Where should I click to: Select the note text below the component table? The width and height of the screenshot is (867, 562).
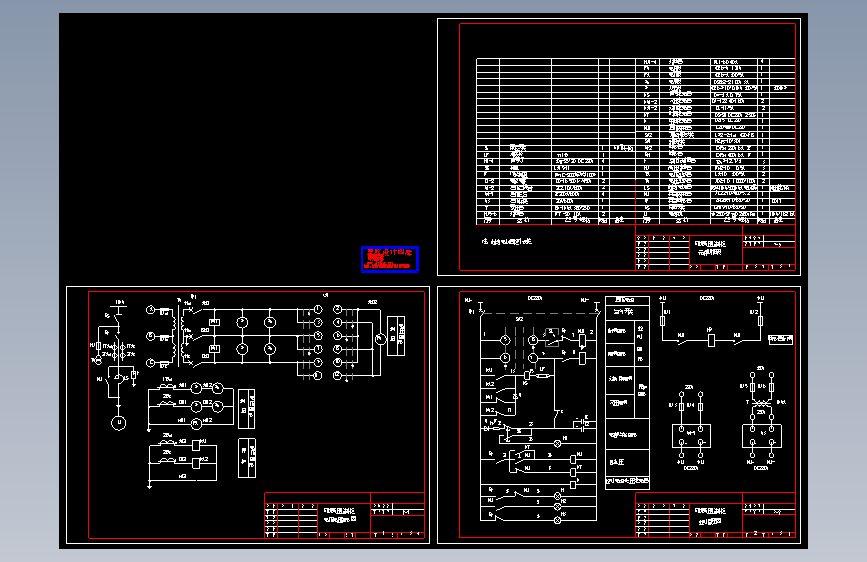click(506, 242)
